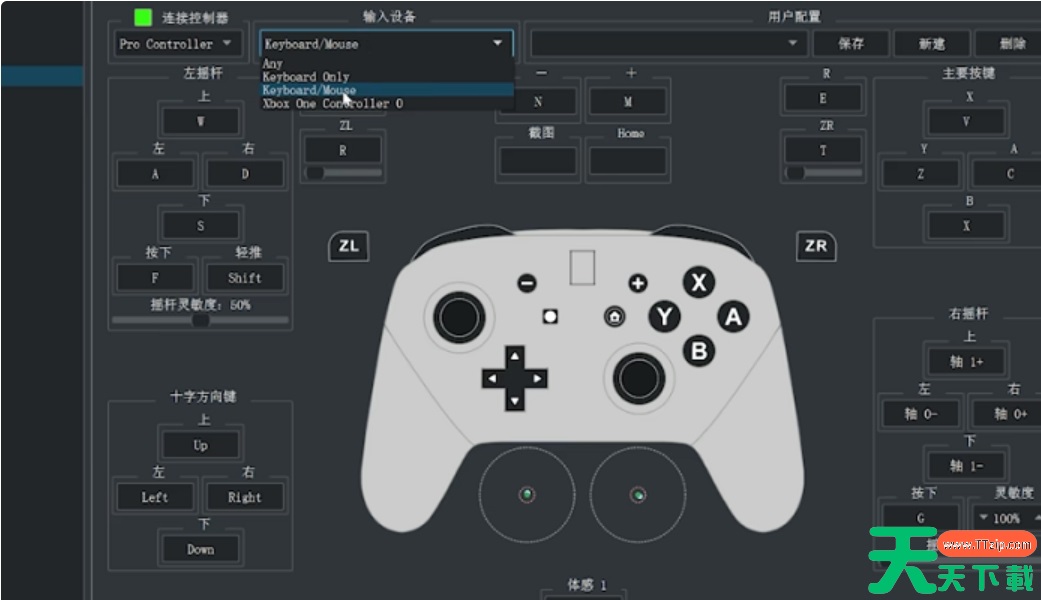The height and width of the screenshot is (600, 1041).
Task: Click the 新建 new profile button
Action: (x=931, y=44)
